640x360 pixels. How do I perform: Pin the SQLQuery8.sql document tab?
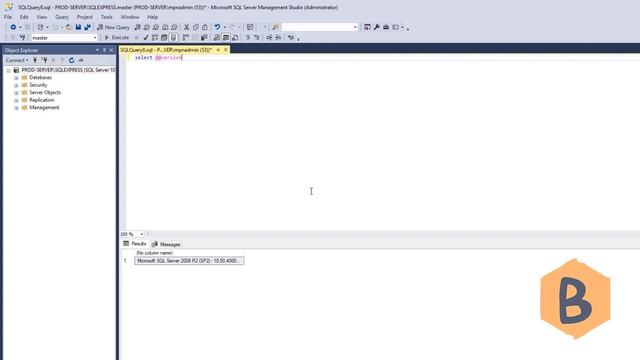click(x=218, y=50)
